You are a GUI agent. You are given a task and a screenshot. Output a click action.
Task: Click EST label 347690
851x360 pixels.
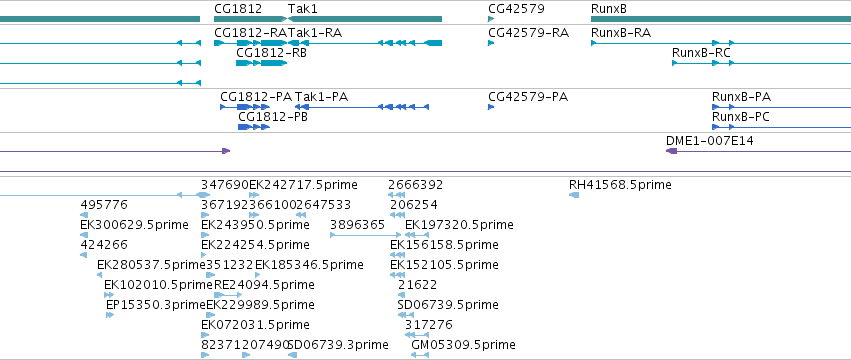225,185
